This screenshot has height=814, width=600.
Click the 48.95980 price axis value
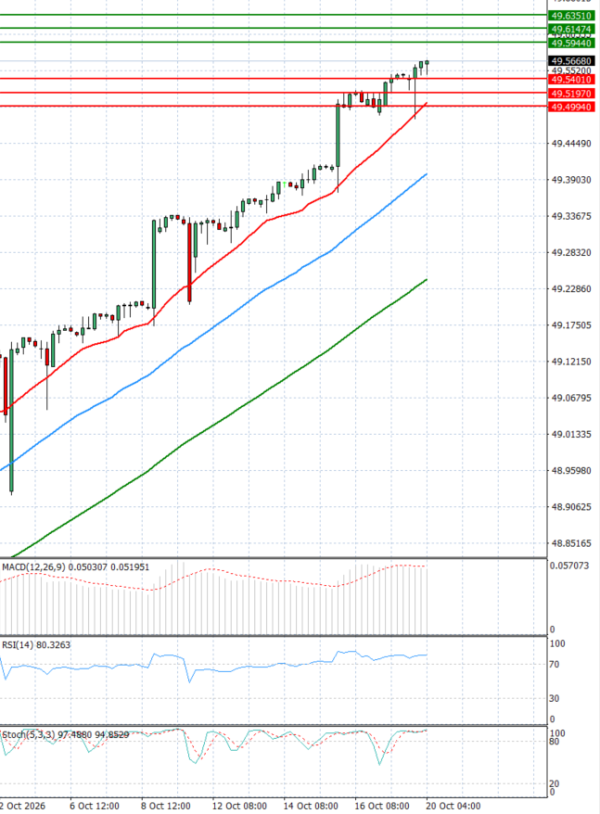click(571, 471)
